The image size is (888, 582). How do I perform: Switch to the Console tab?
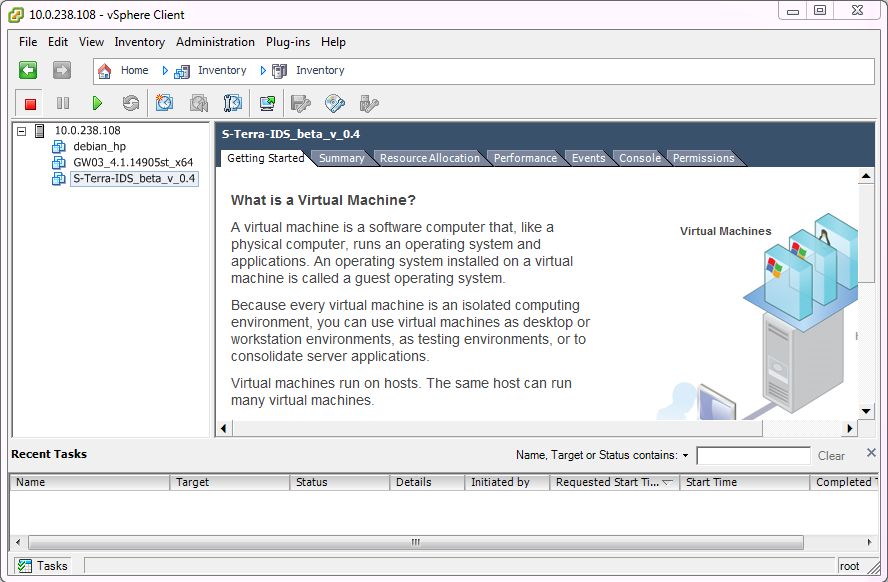click(640, 159)
